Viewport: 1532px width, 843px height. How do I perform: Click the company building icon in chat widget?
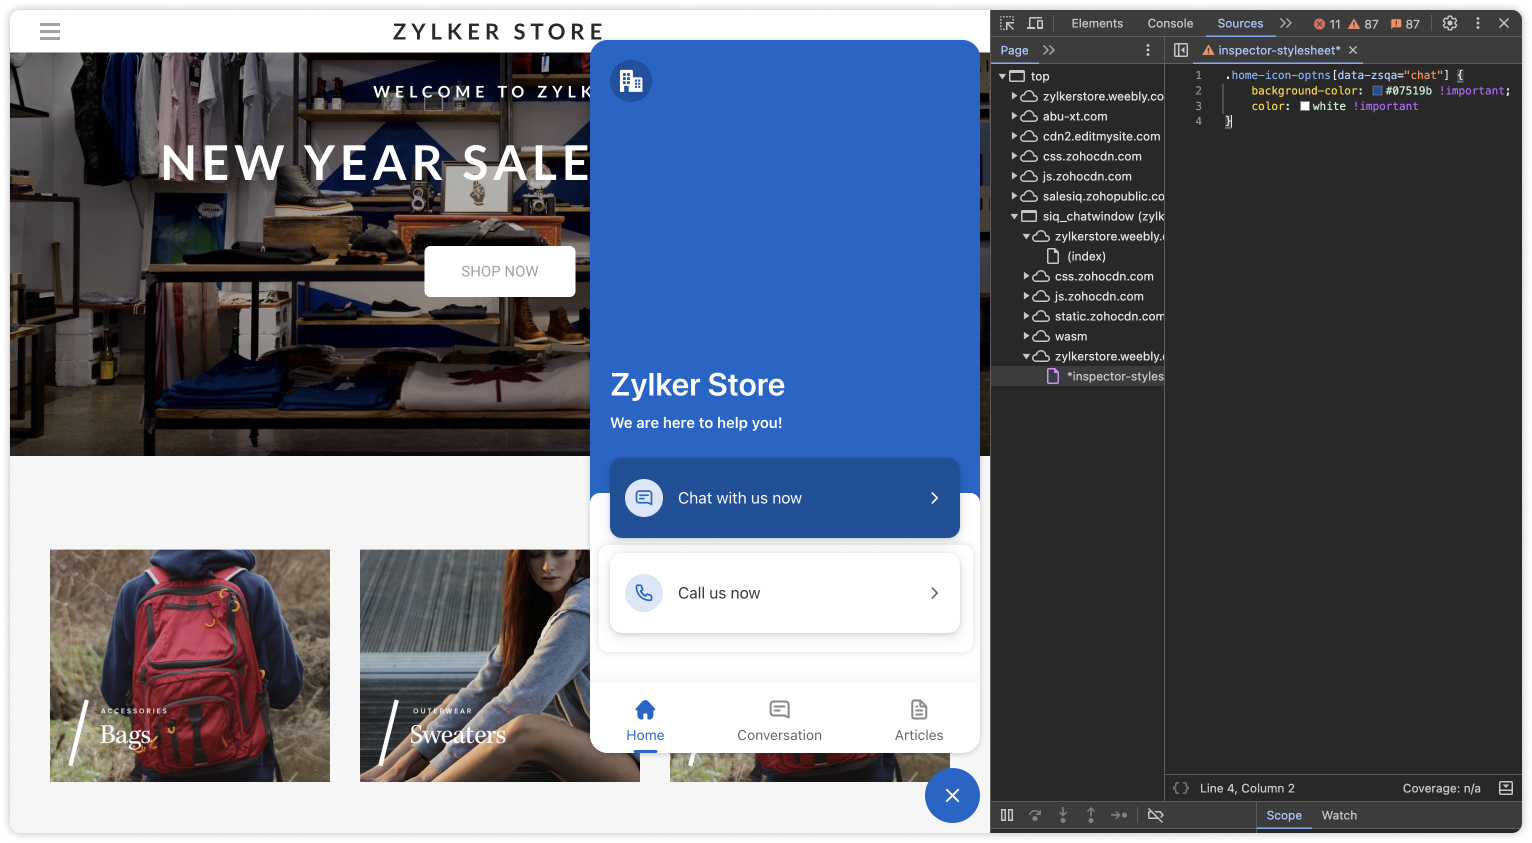[x=631, y=81]
